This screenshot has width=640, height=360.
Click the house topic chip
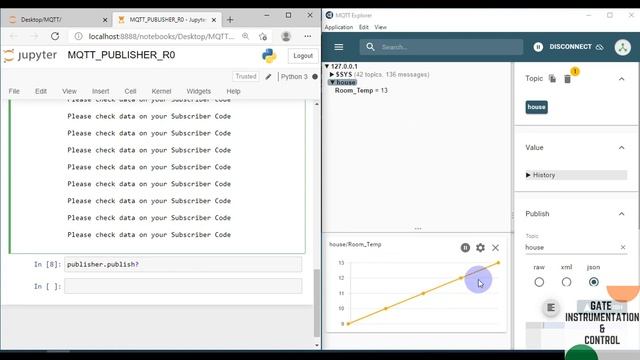pyautogui.click(x=536, y=107)
